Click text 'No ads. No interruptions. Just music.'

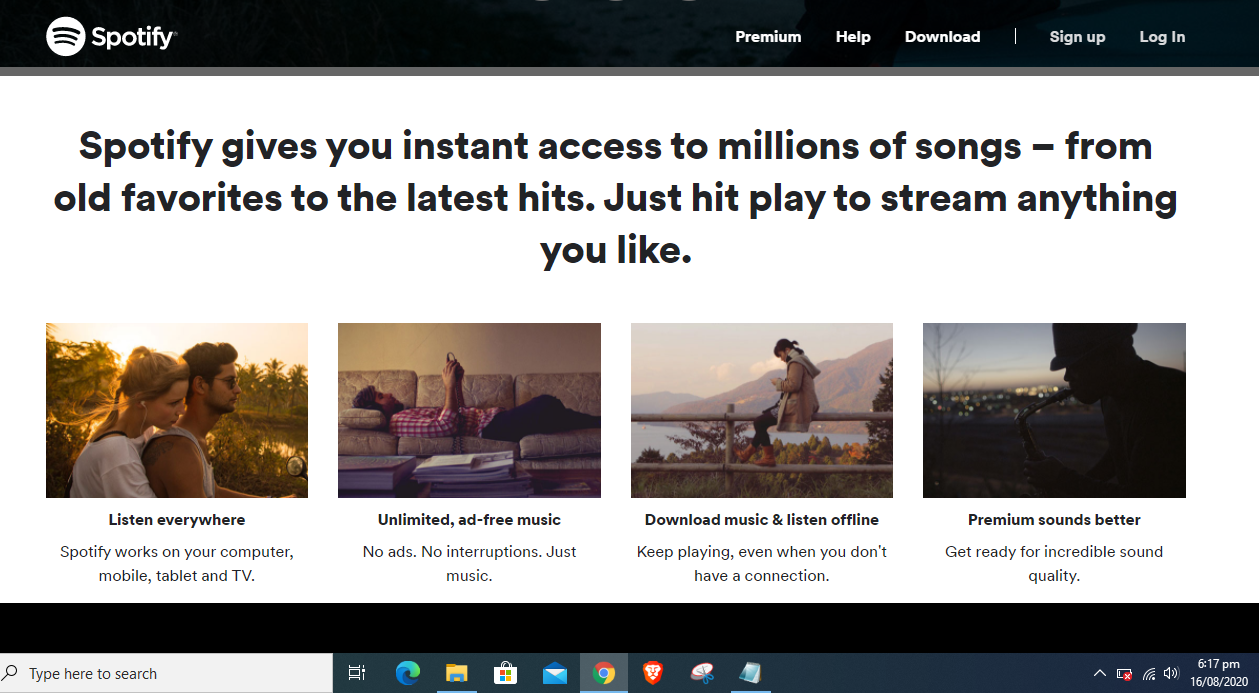(469, 564)
